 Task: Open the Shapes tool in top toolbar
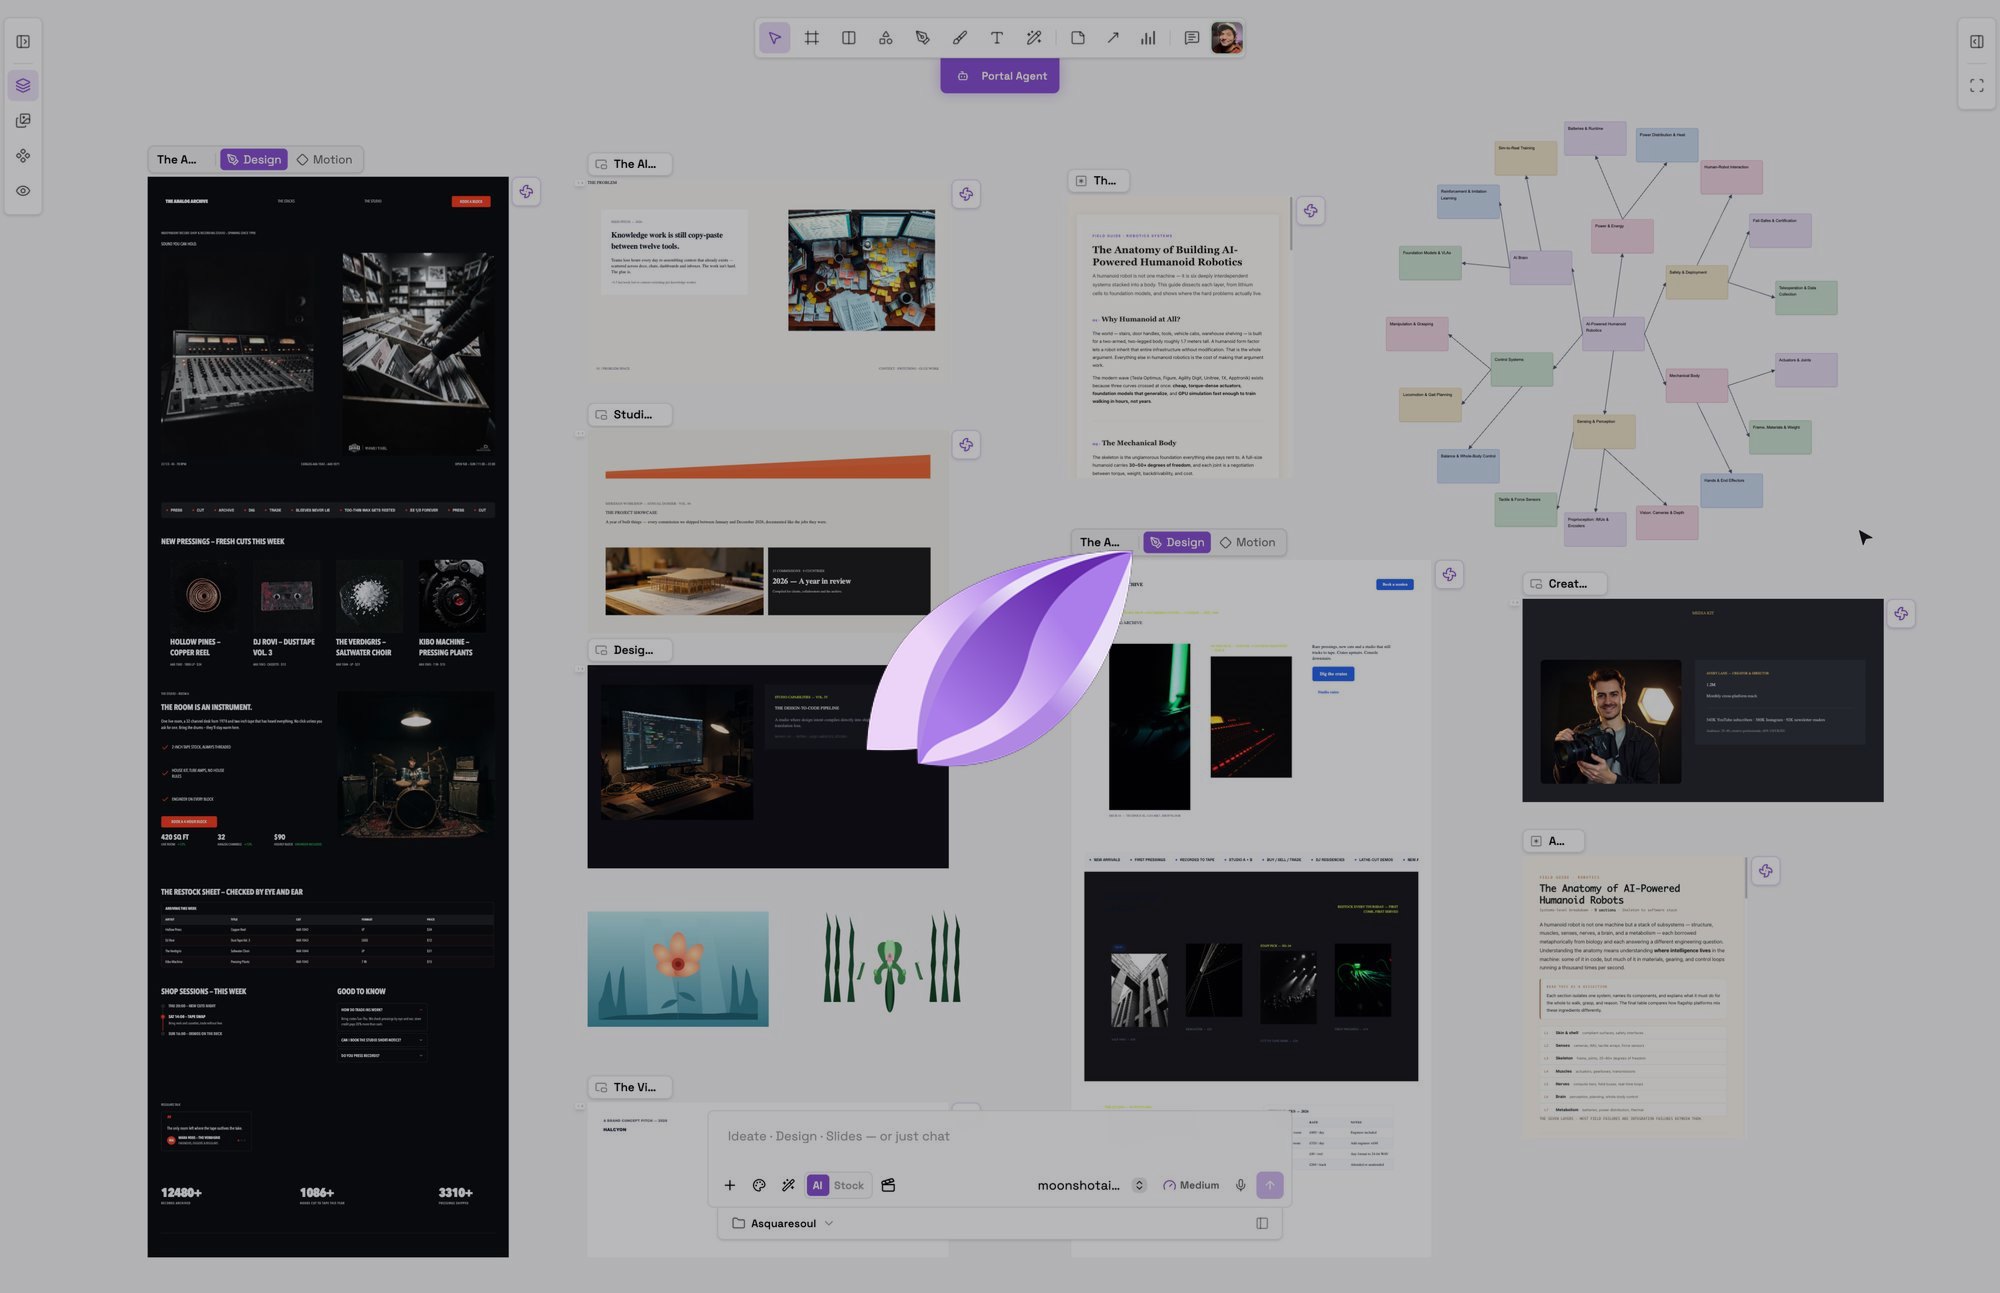click(x=886, y=38)
